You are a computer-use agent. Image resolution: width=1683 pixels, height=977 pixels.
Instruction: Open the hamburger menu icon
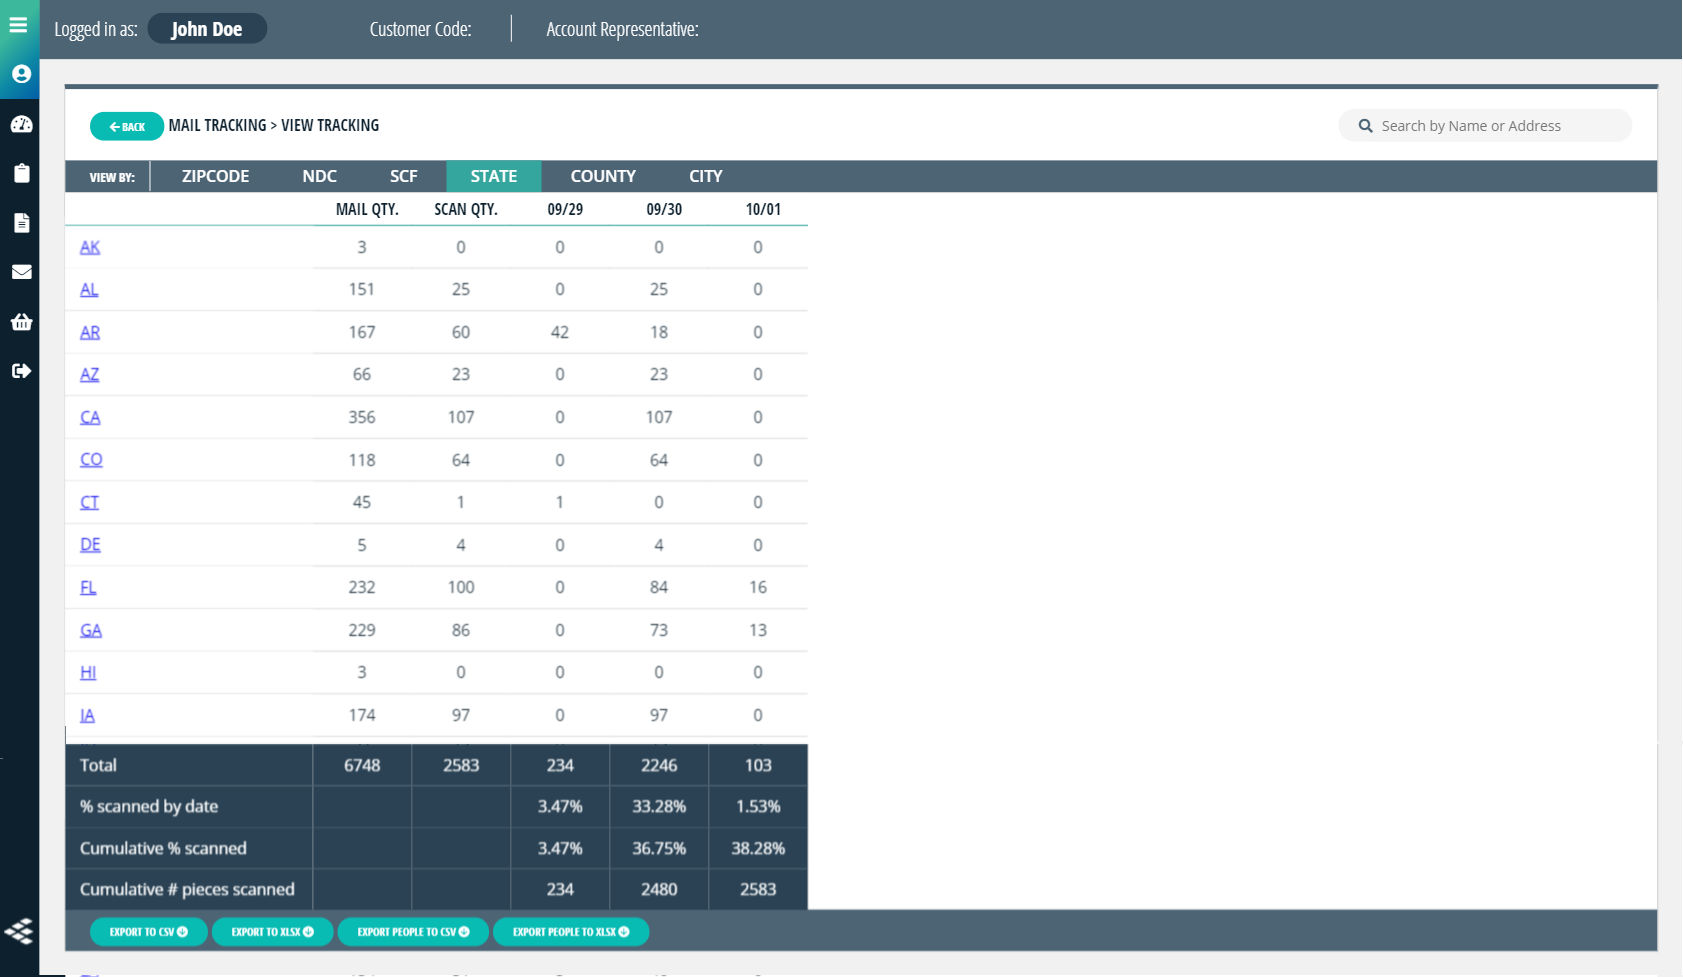tap(18, 25)
